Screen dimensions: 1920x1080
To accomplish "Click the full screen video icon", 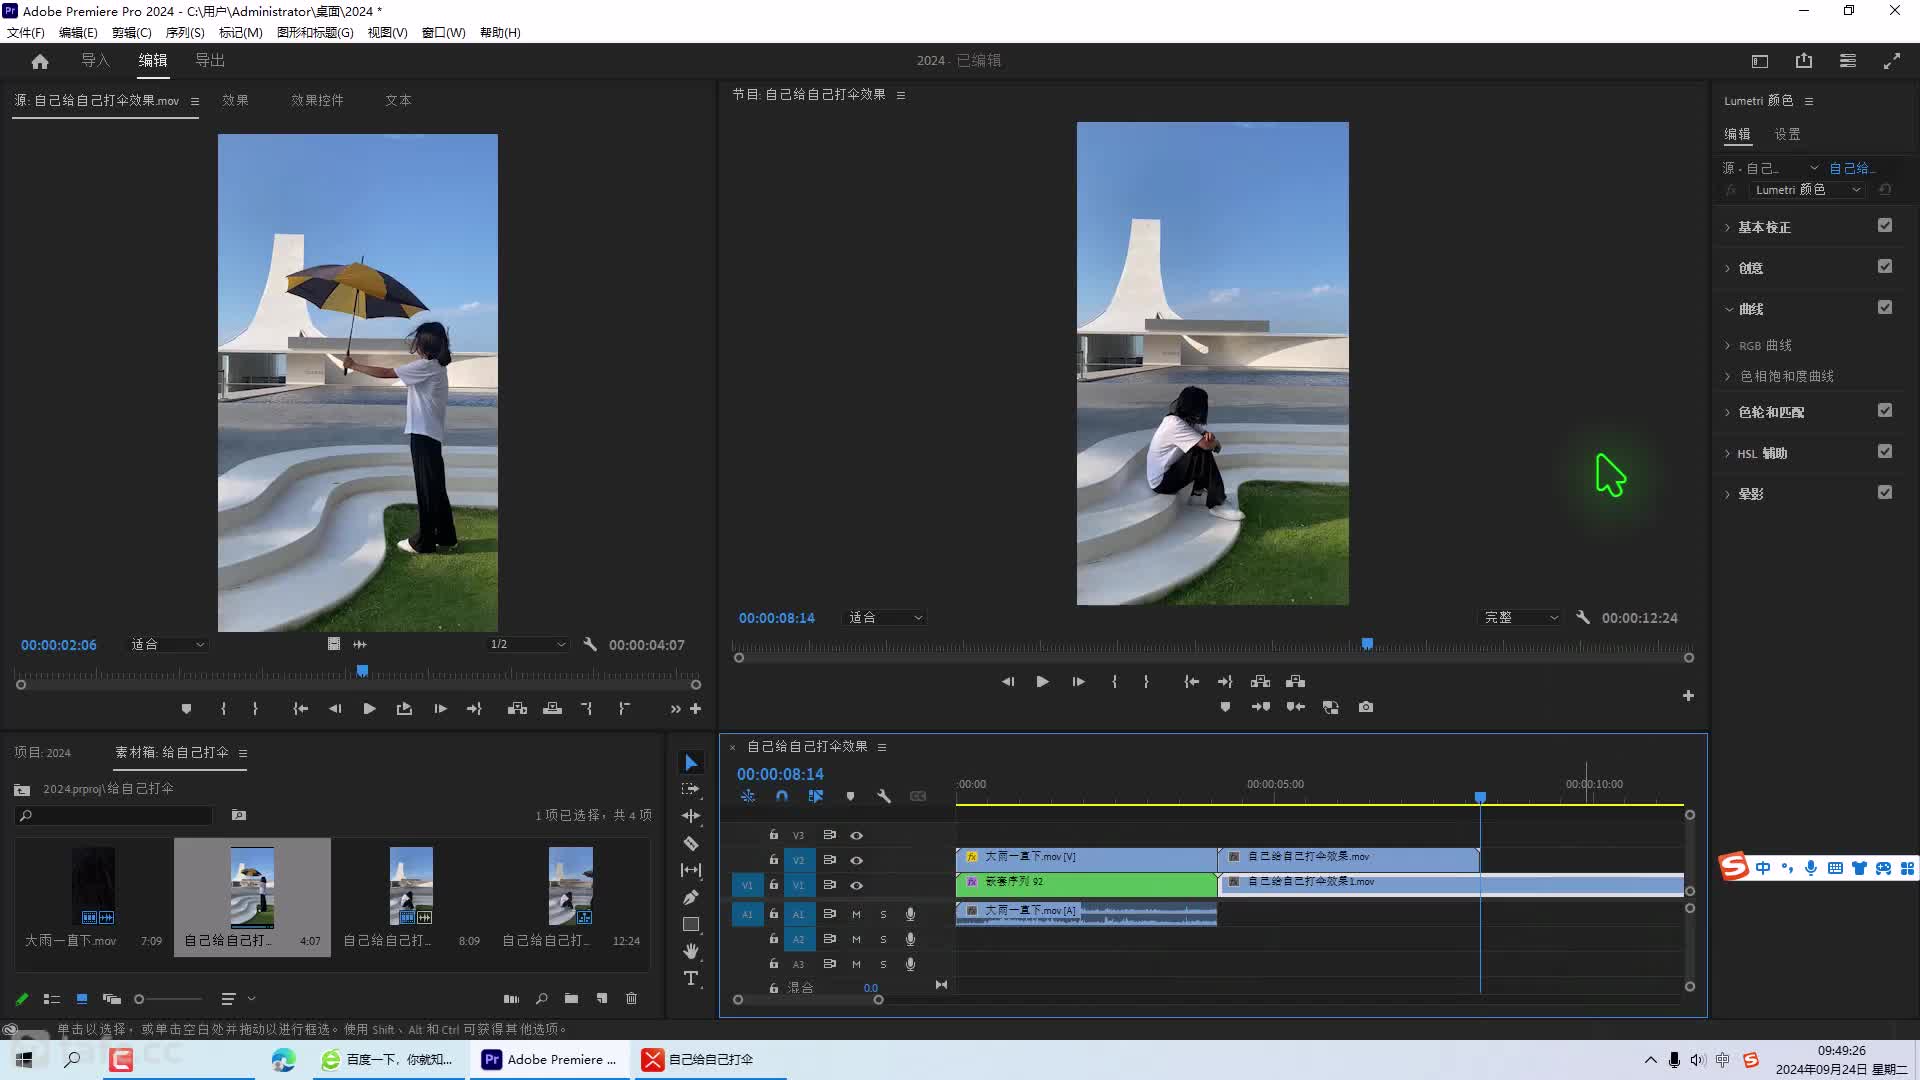I will [1892, 61].
